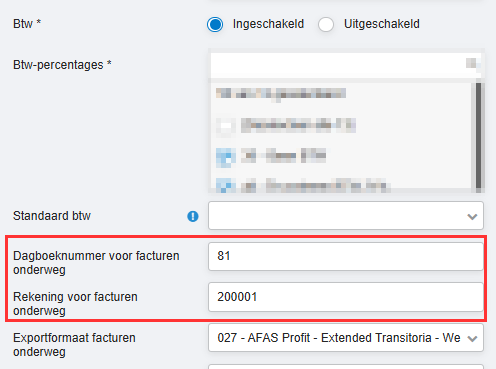
Task: Focus the Dagboeknummer voor facturen onderweg field
Action: pos(346,256)
